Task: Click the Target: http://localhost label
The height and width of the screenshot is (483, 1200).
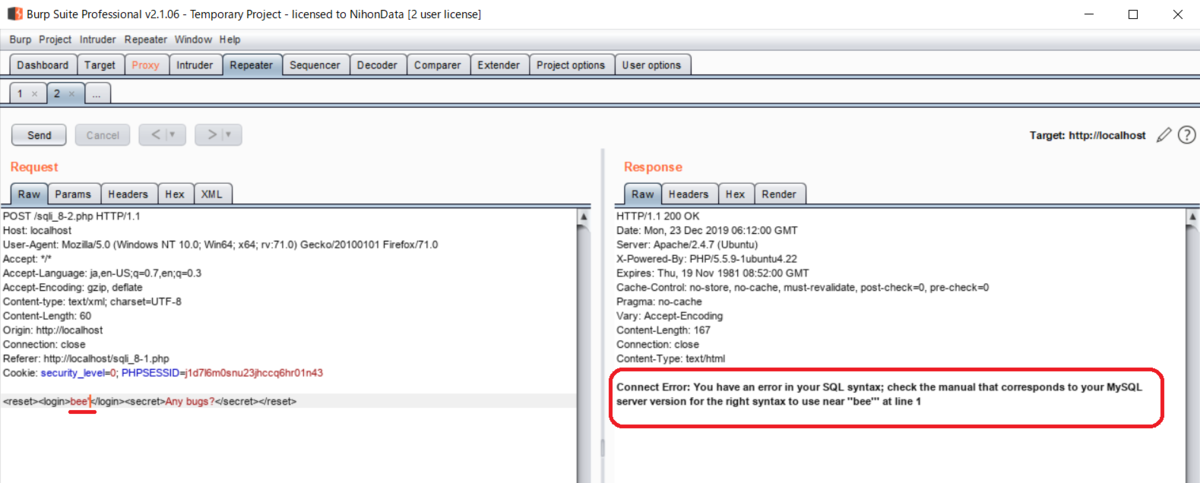Action: (x=1087, y=135)
